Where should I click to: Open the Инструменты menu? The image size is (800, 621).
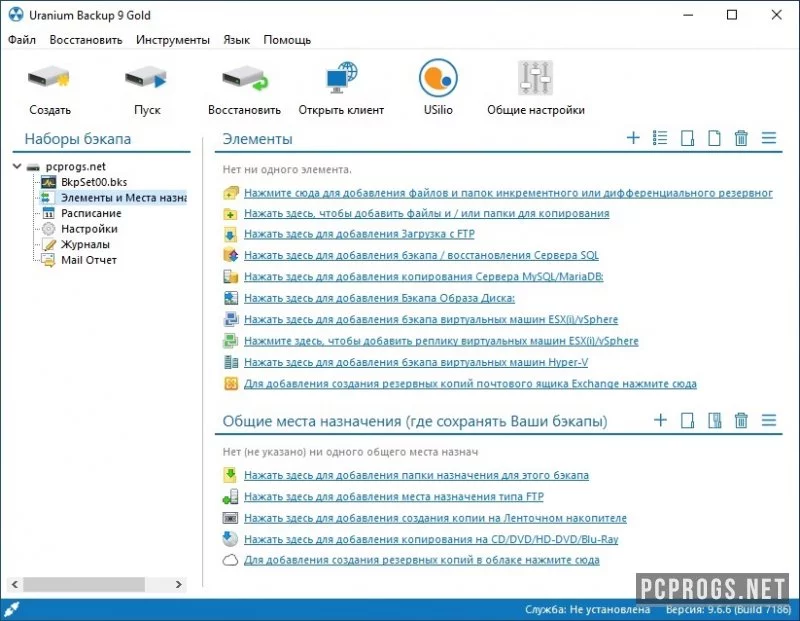pyautogui.click(x=172, y=40)
